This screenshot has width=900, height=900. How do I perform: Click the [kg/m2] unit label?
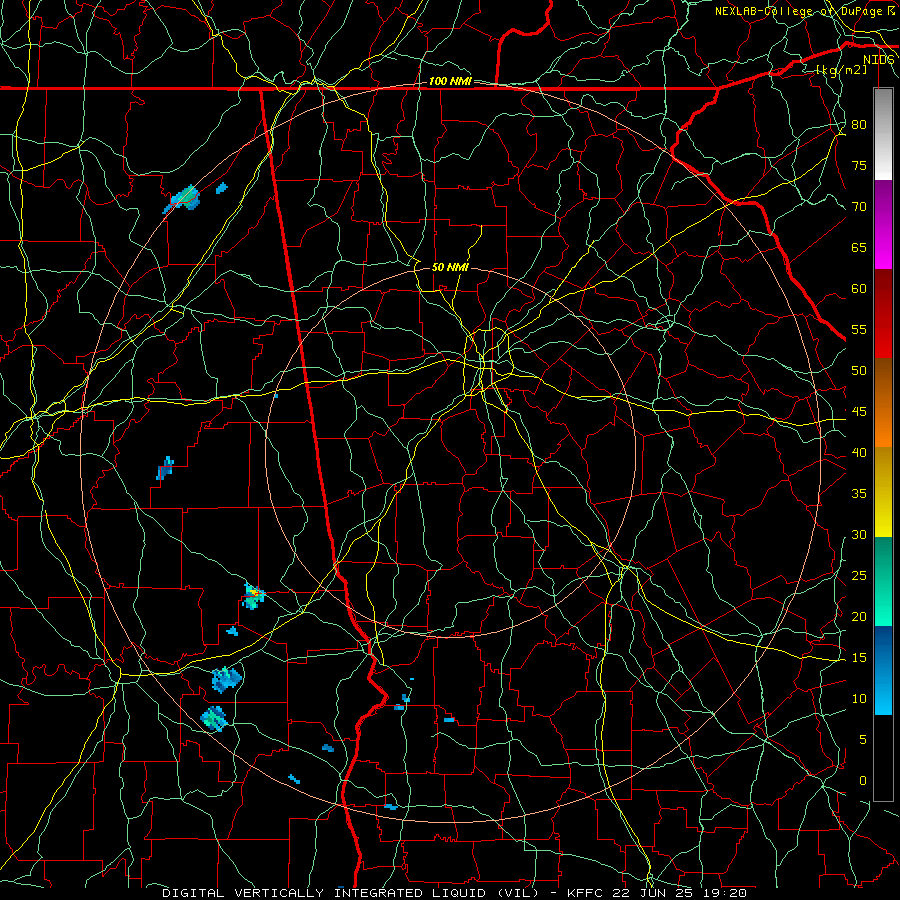coord(841,70)
